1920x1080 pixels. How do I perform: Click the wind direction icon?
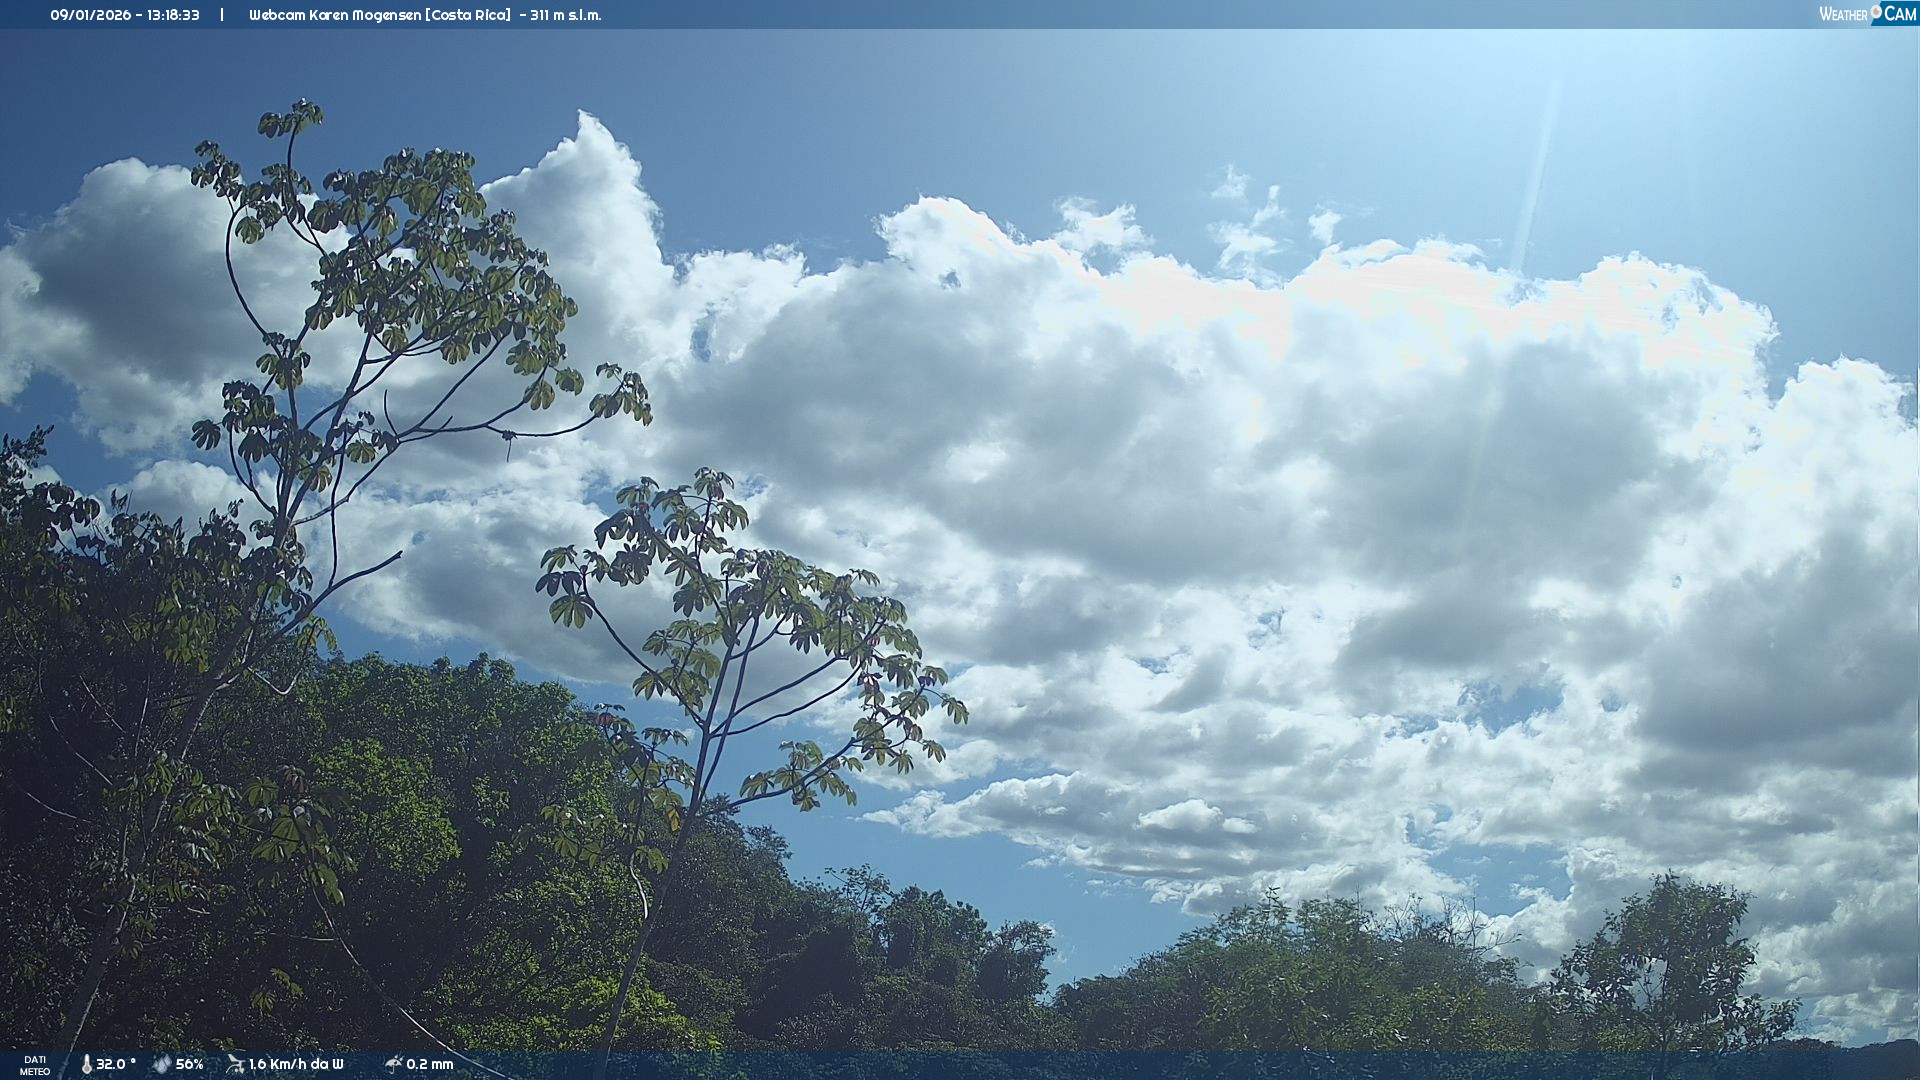[x=235, y=1064]
